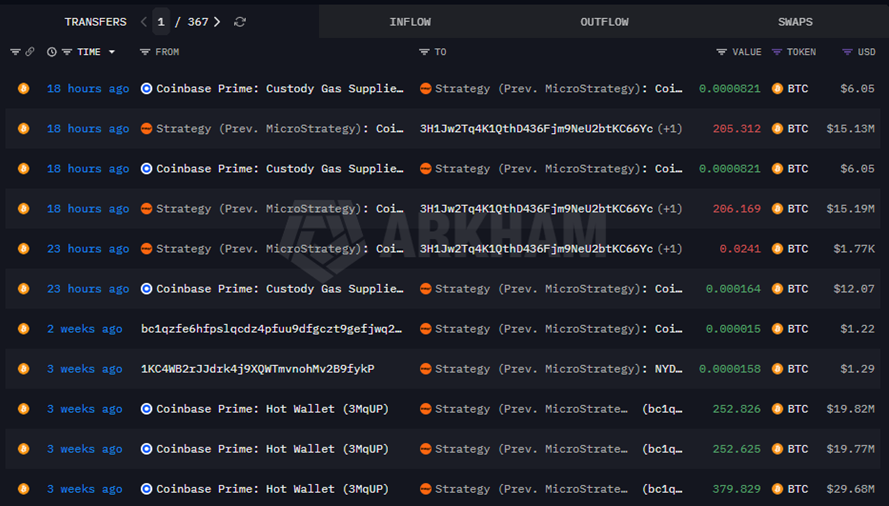
Task: Open the Bitcoin transaction icon for $1.29 row
Action: coord(24,369)
